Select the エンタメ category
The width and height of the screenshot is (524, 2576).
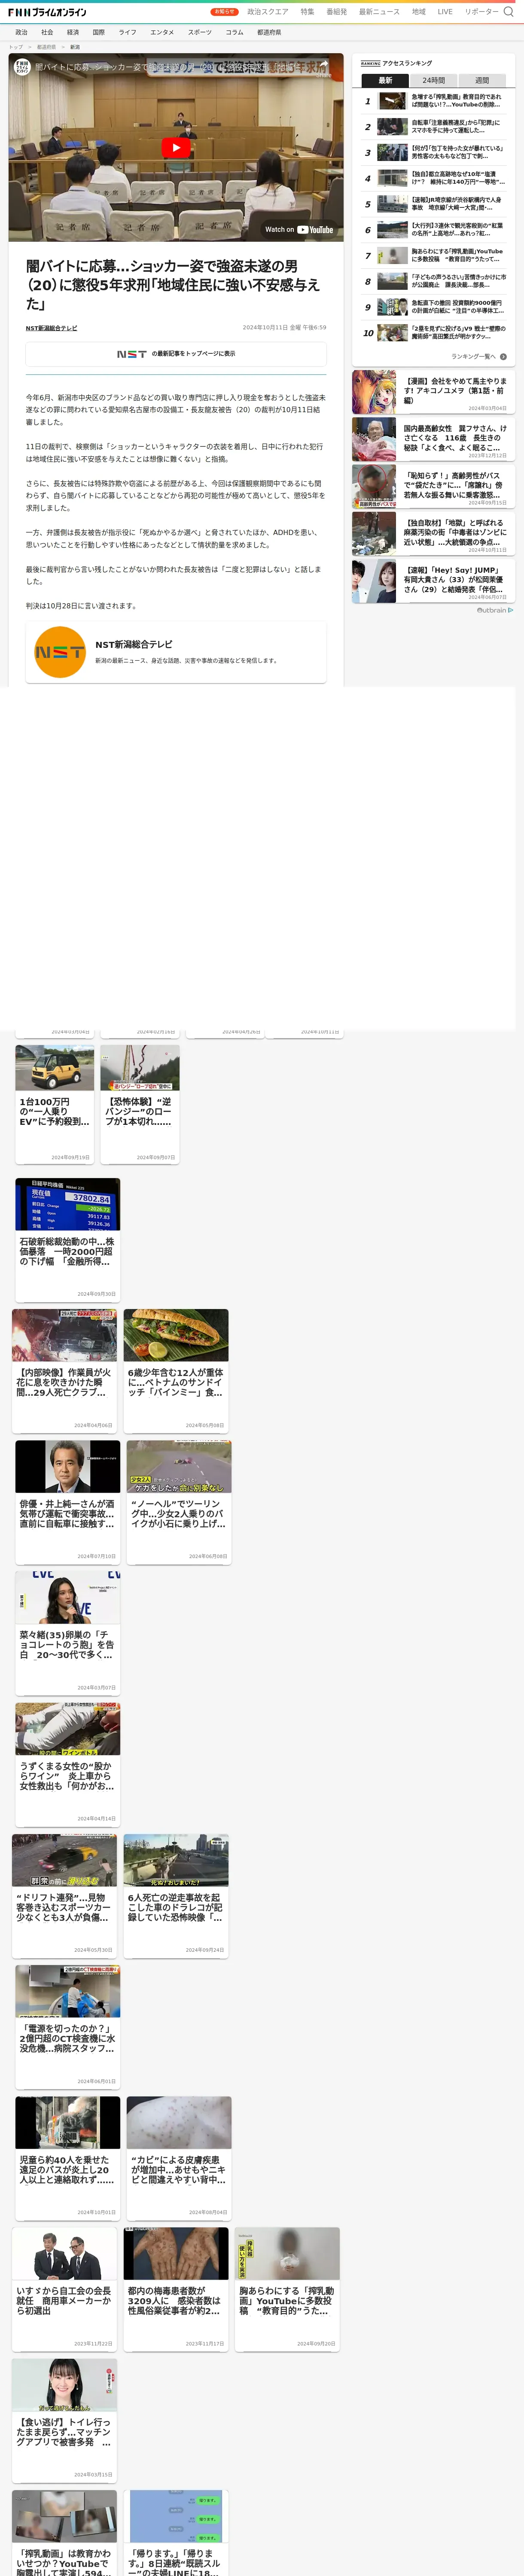coord(162,32)
